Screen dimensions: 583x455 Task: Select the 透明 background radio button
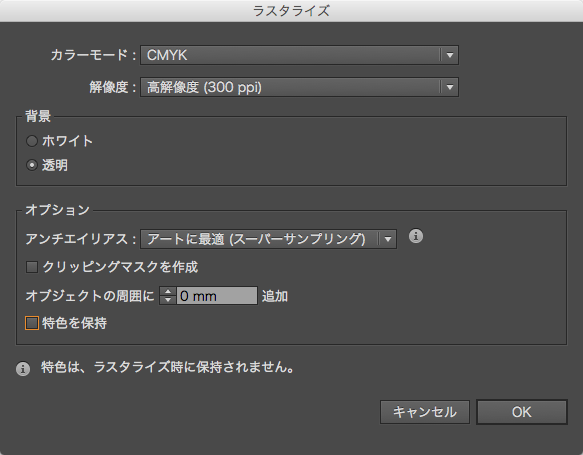click(x=32, y=165)
